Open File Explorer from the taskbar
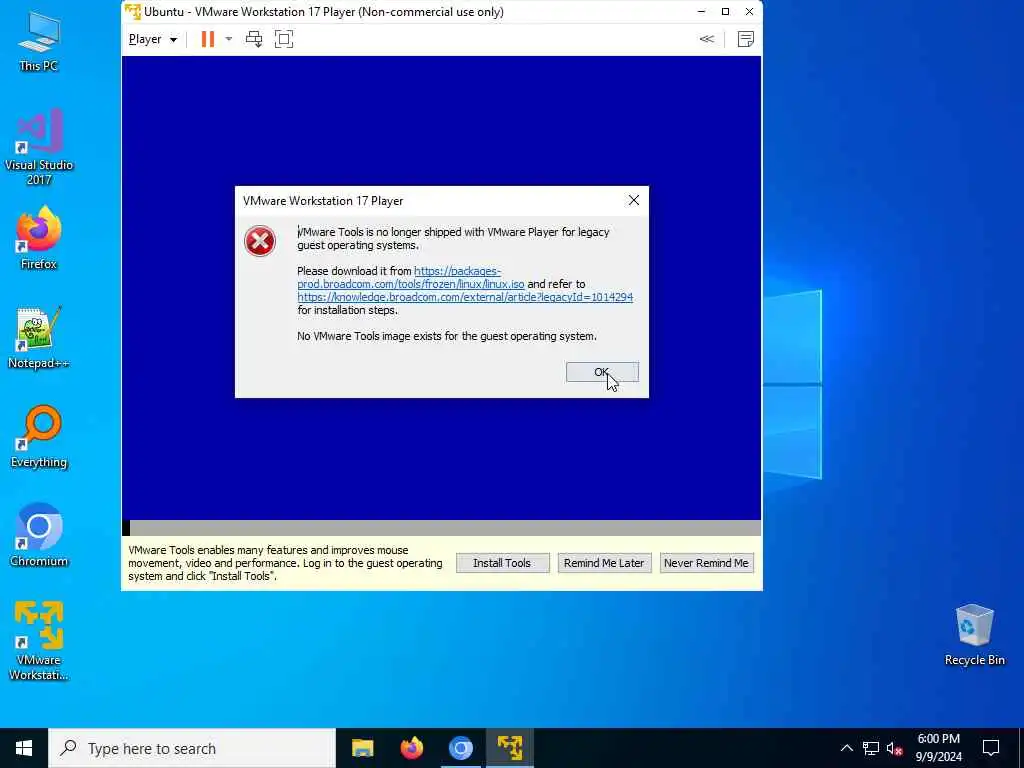The image size is (1024, 768). pyautogui.click(x=362, y=748)
